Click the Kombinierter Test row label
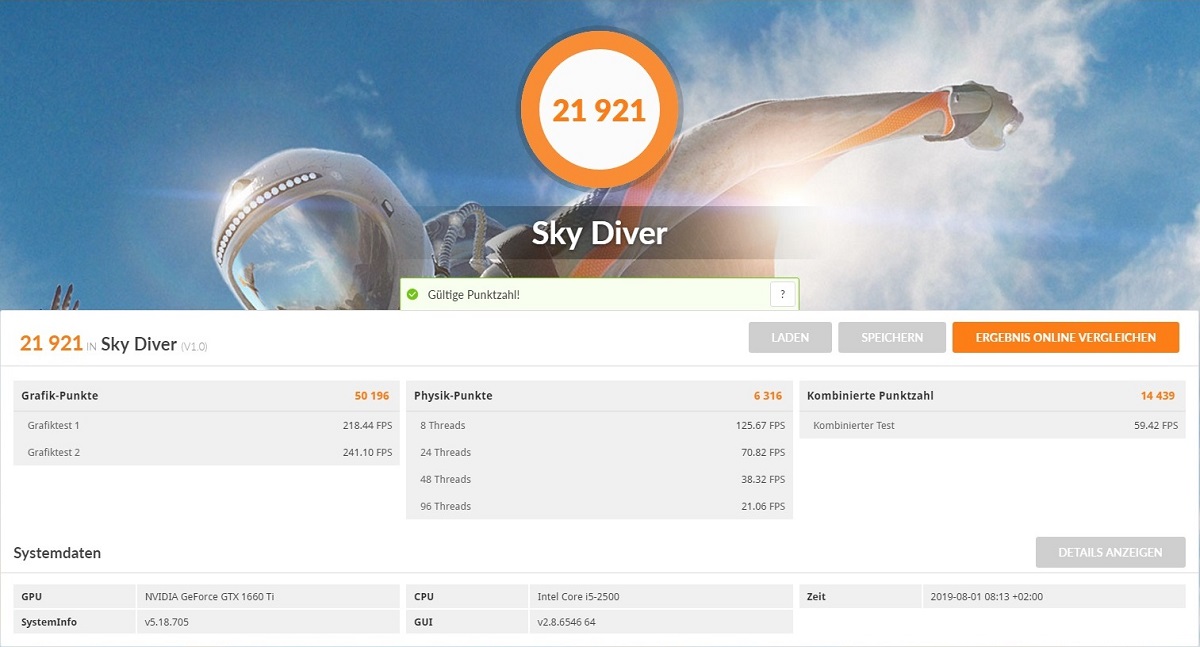This screenshot has width=1200, height=647. click(x=854, y=425)
